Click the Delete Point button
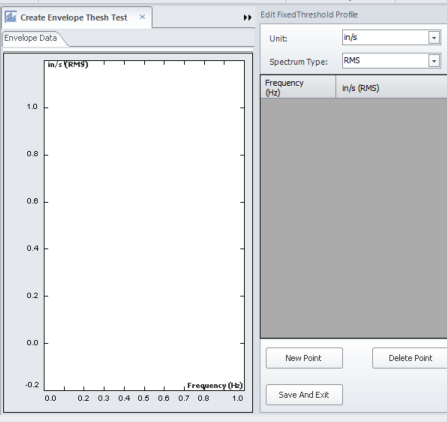The width and height of the screenshot is (447, 422). (410, 358)
